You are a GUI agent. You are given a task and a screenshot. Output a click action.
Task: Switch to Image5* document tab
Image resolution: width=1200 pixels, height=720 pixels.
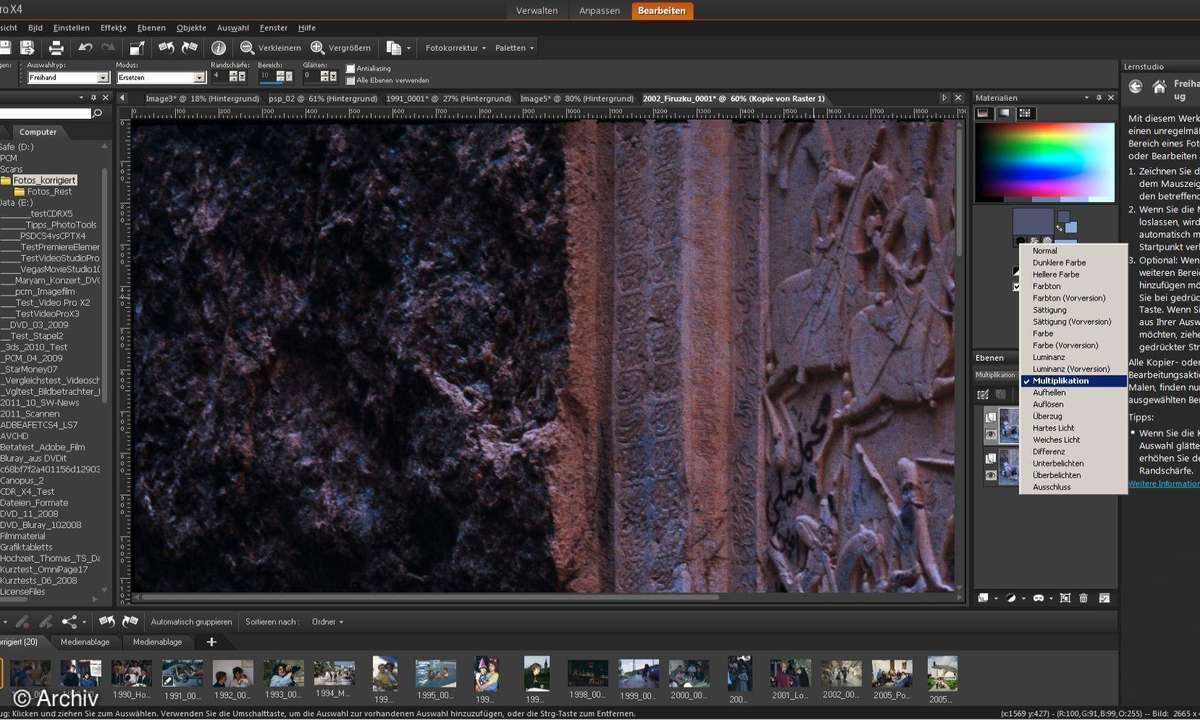point(577,99)
